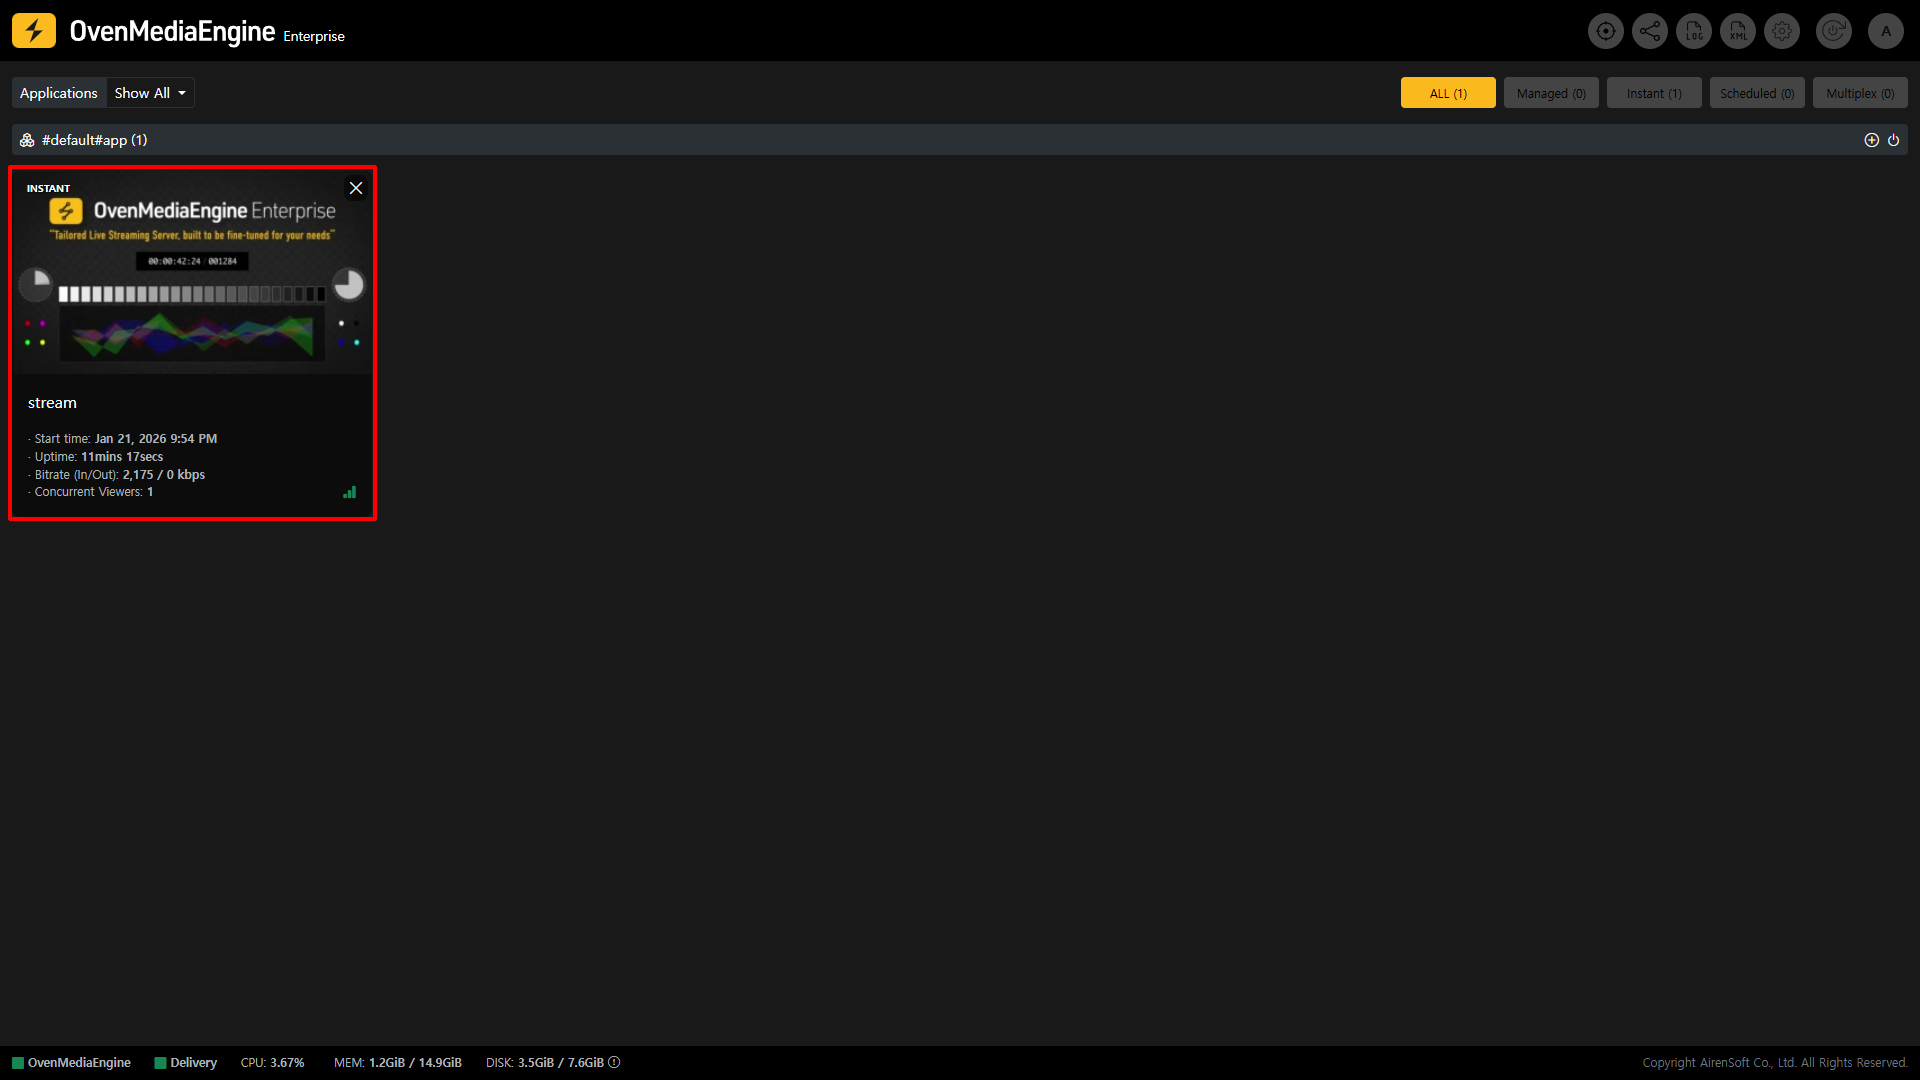Click the disk info circle icon
The width and height of the screenshot is (1920, 1080).
pos(614,1062)
